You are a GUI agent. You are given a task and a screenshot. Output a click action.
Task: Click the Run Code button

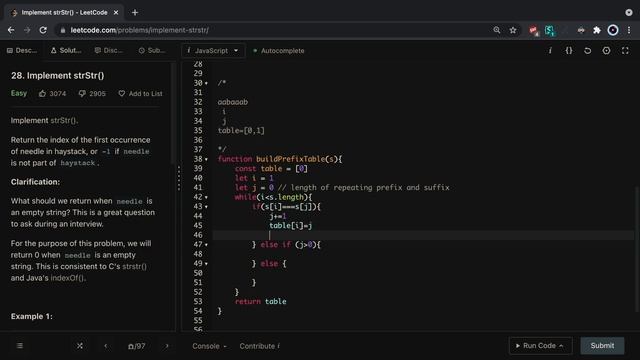[540, 346]
